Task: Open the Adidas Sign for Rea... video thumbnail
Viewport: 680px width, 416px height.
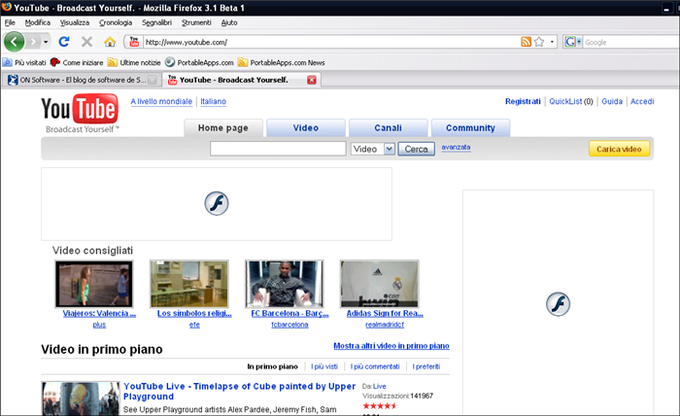Action: (379, 284)
